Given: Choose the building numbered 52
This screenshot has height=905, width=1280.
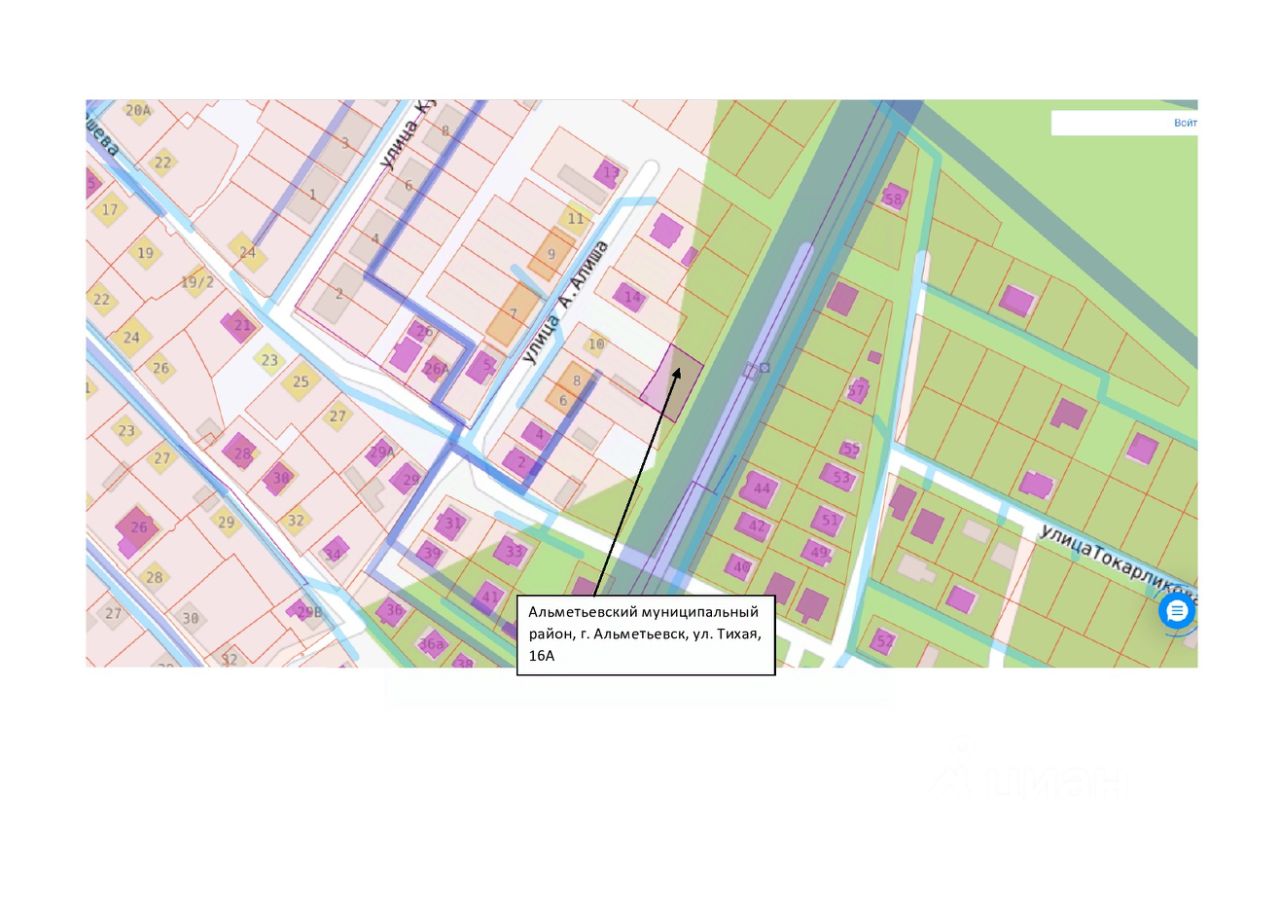Looking at the screenshot, I should pos(883,640).
